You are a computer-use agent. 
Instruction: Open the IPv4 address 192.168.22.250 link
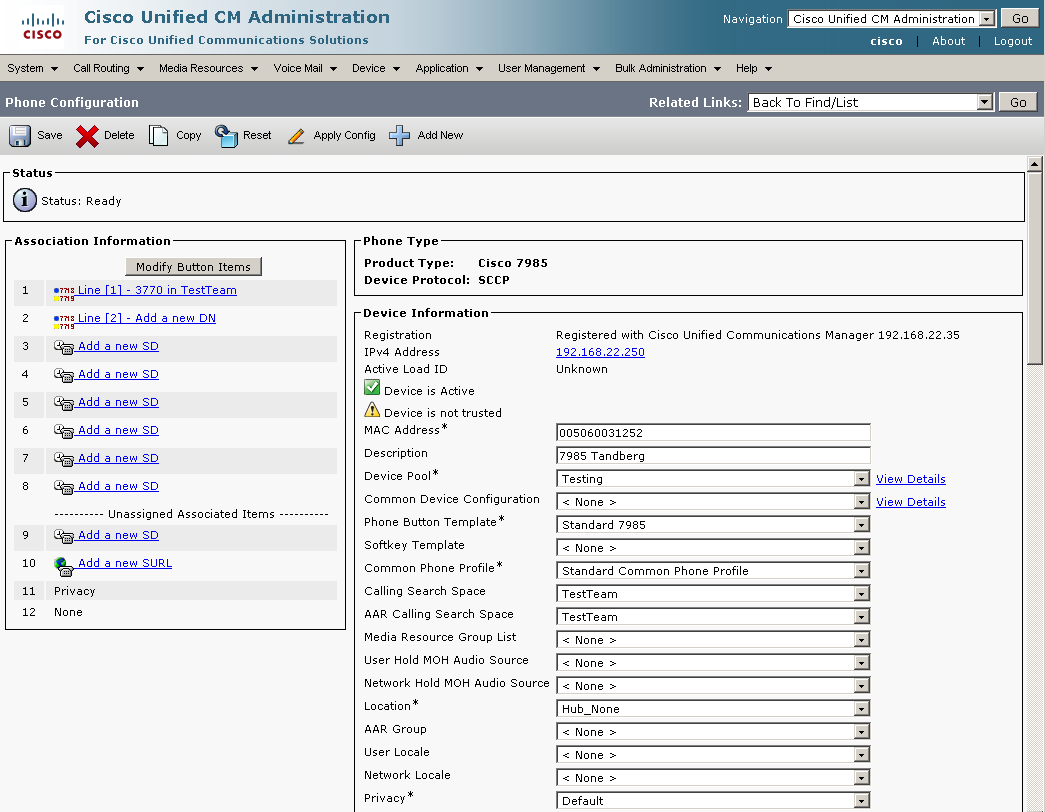pos(600,352)
